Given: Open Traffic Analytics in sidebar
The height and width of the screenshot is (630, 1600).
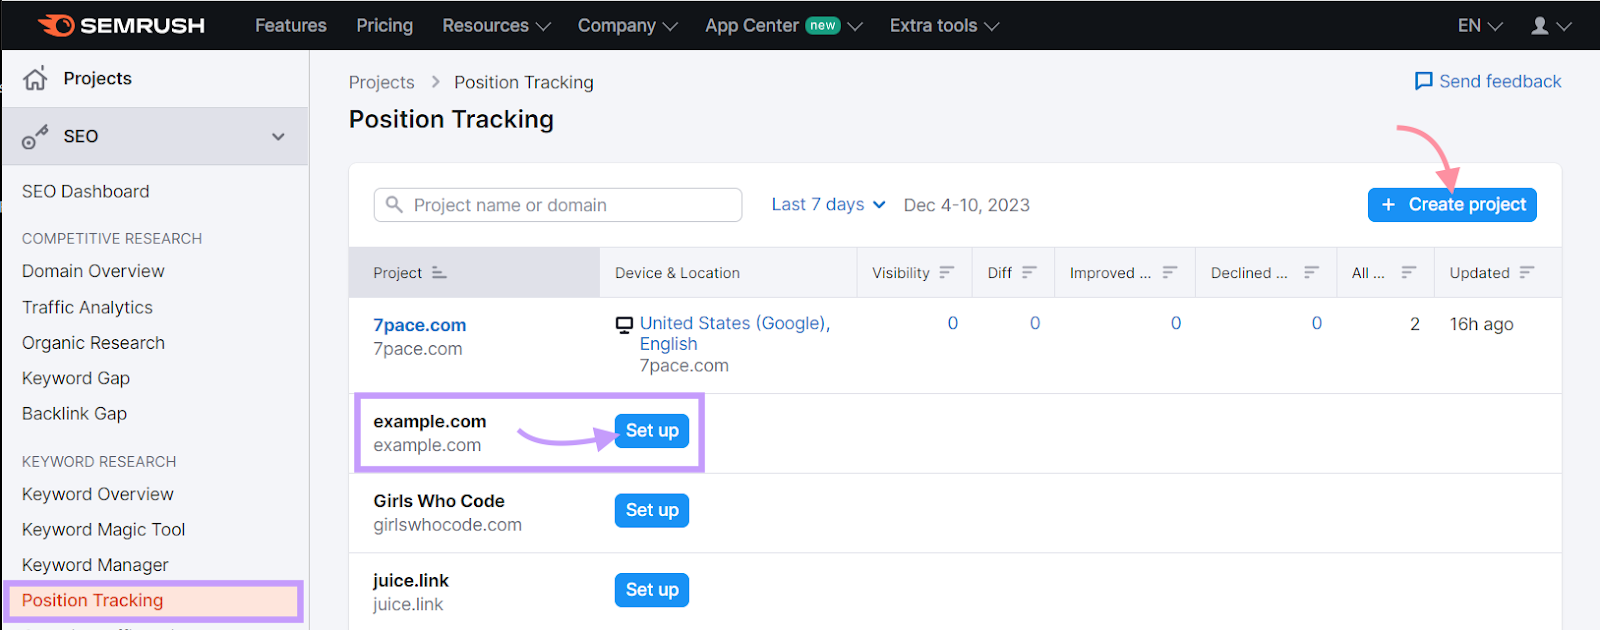Looking at the screenshot, I should click(x=87, y=307).
